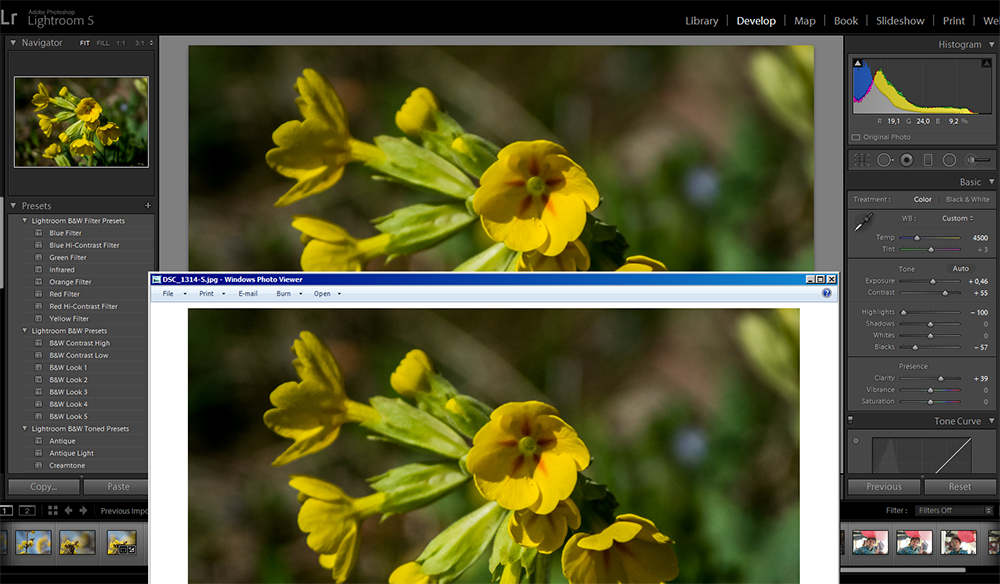Set Navigator zoom to FILL

pos(103,43)
